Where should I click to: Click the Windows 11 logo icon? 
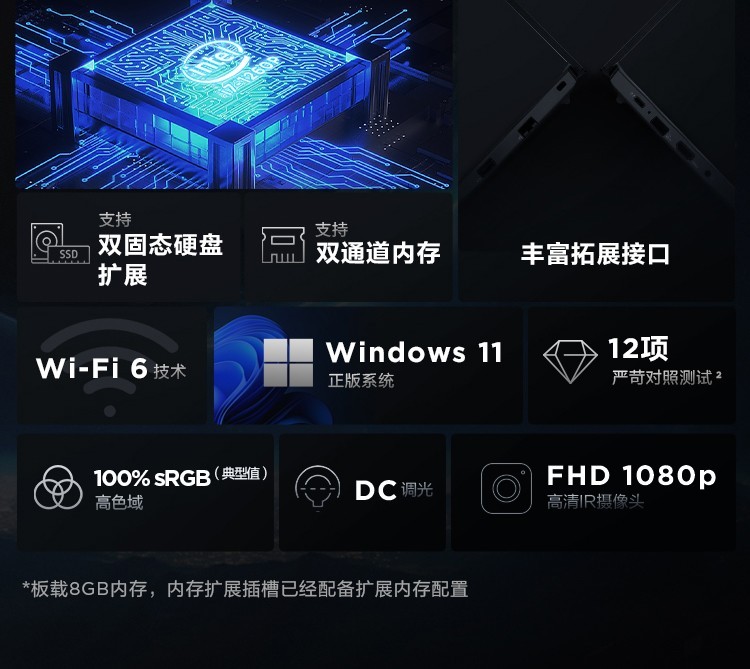[288, 362]
